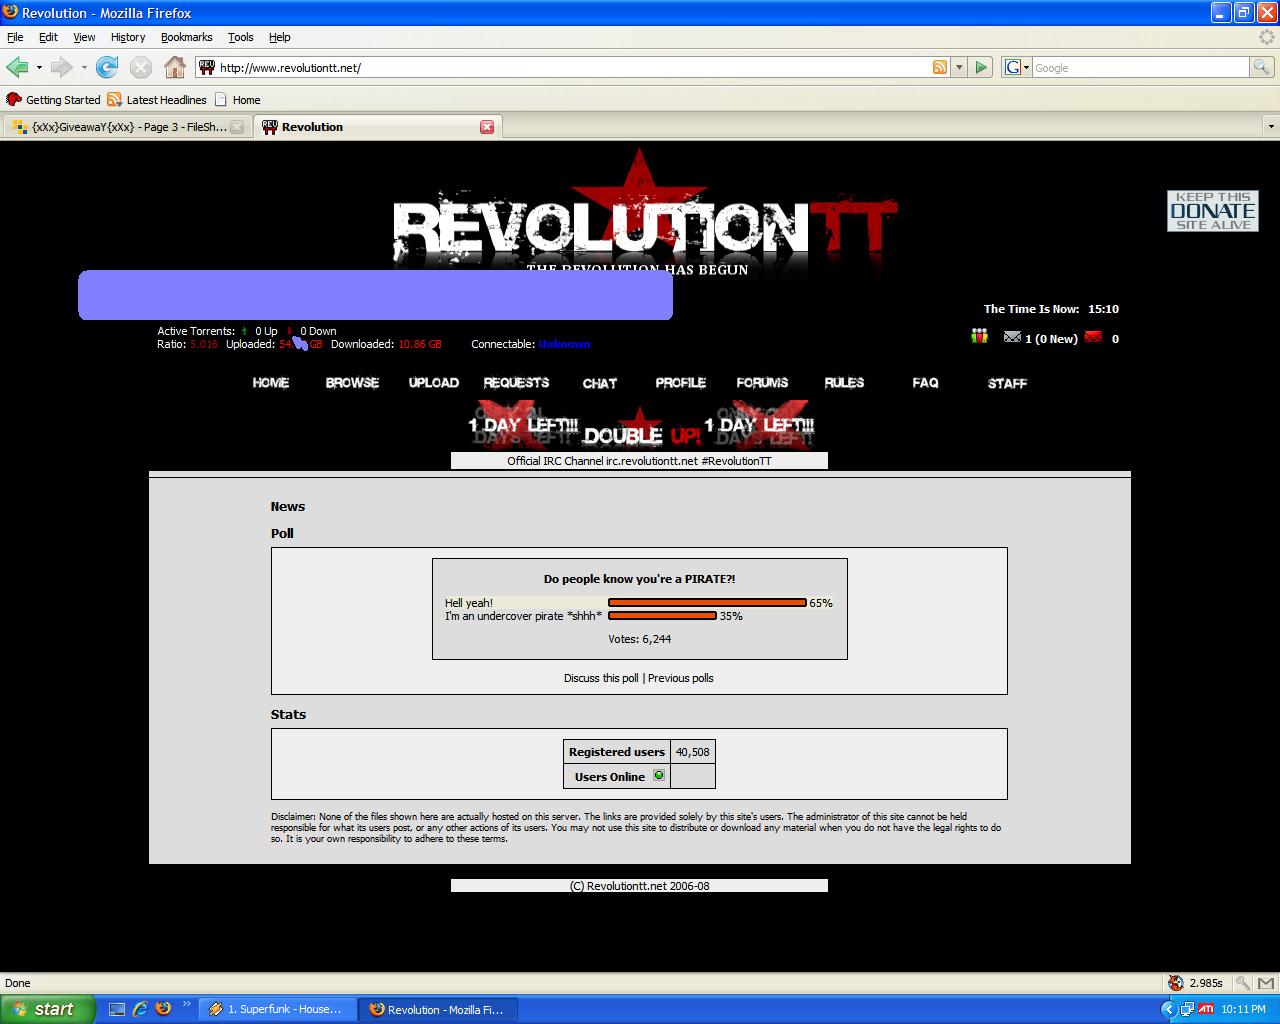1280x1024 pixels.
Task: Open the forward history dropdown arrow
Action: pos(84,68)
